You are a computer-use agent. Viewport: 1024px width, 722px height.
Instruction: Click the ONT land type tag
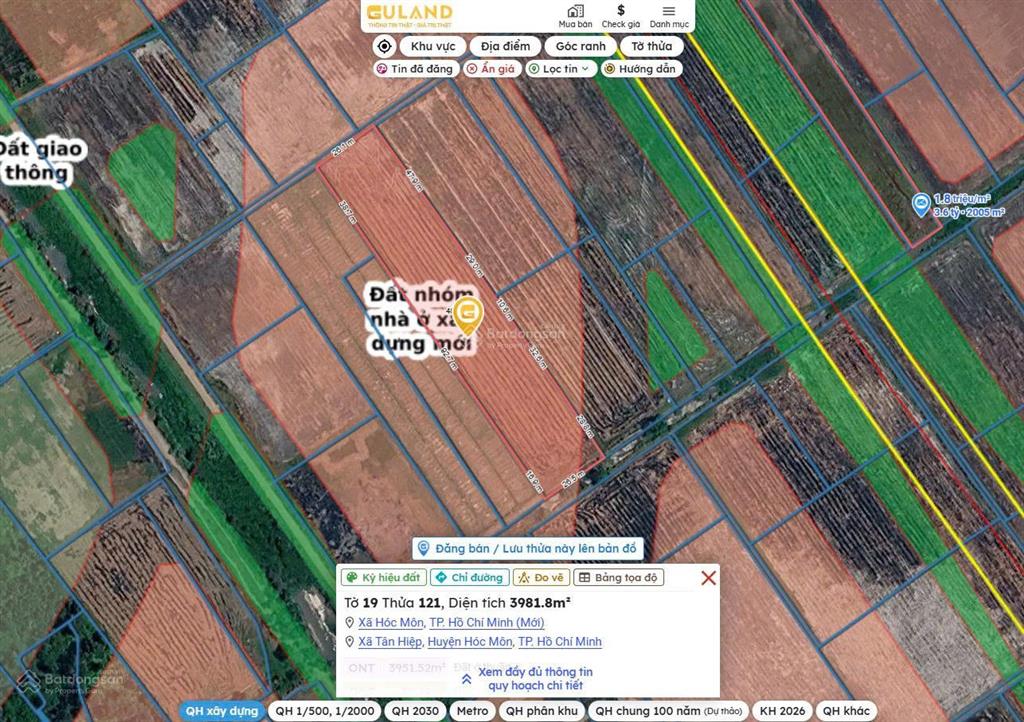tap(361, 668)
